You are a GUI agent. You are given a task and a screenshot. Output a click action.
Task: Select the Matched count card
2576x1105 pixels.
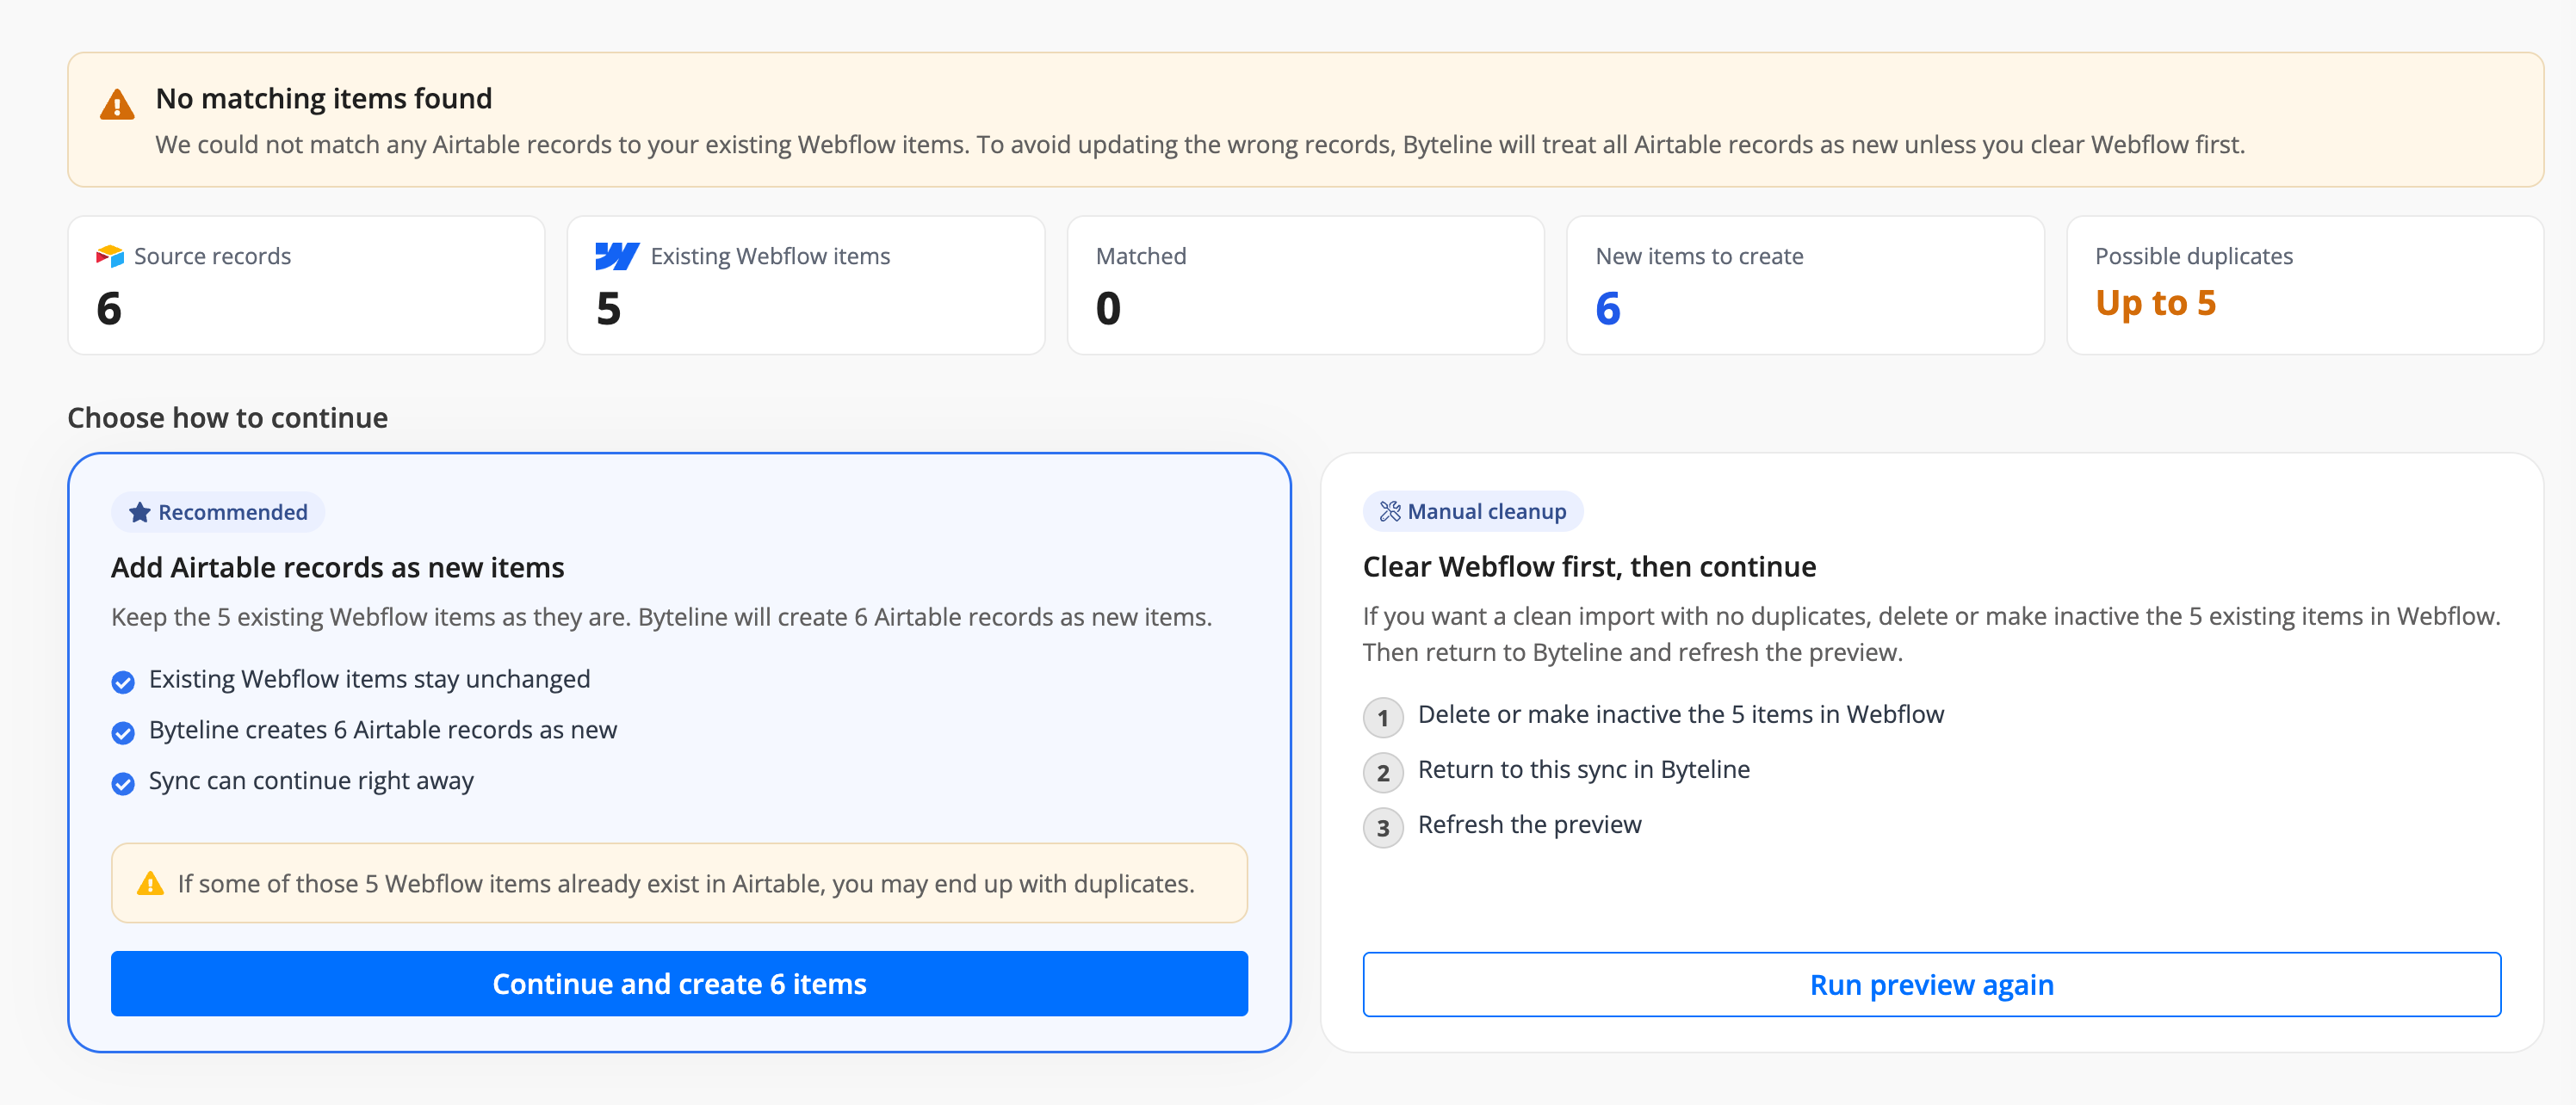pos(1305,285)
